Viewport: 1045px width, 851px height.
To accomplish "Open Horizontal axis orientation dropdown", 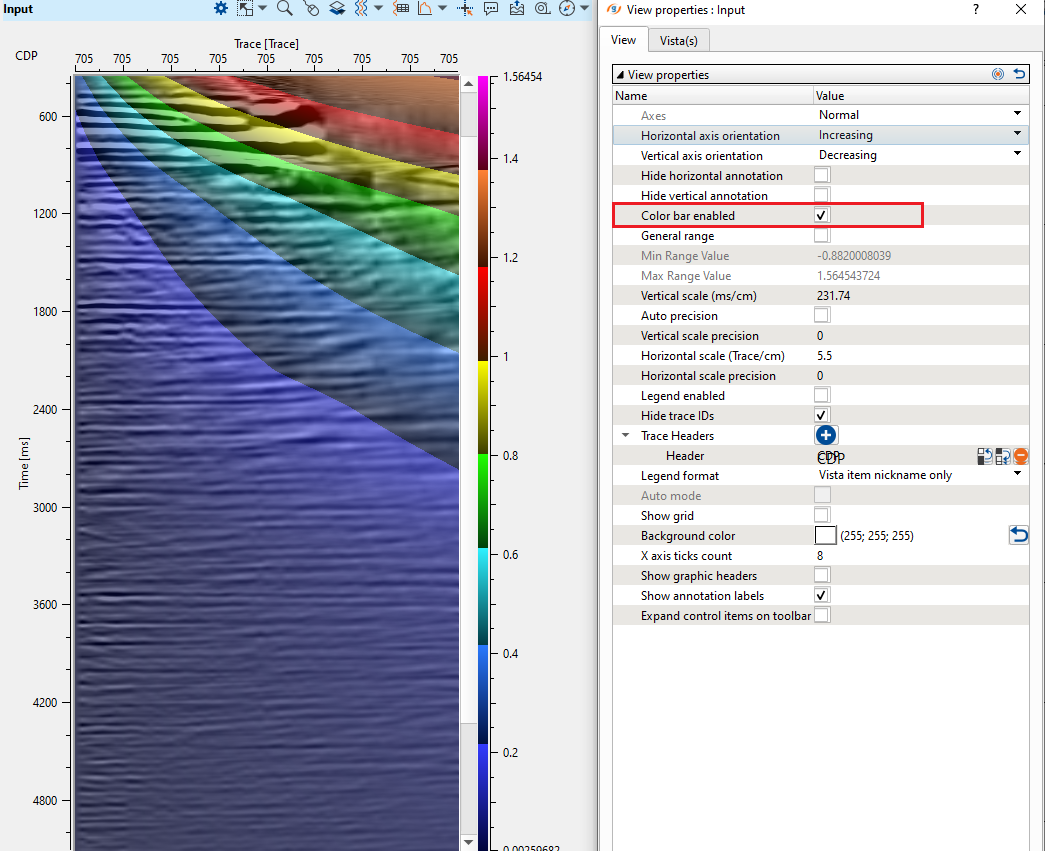I will click(x=1017, y=134).
